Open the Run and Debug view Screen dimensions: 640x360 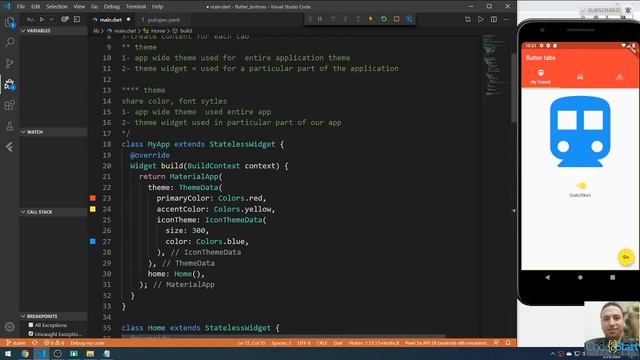click(9, 84)
